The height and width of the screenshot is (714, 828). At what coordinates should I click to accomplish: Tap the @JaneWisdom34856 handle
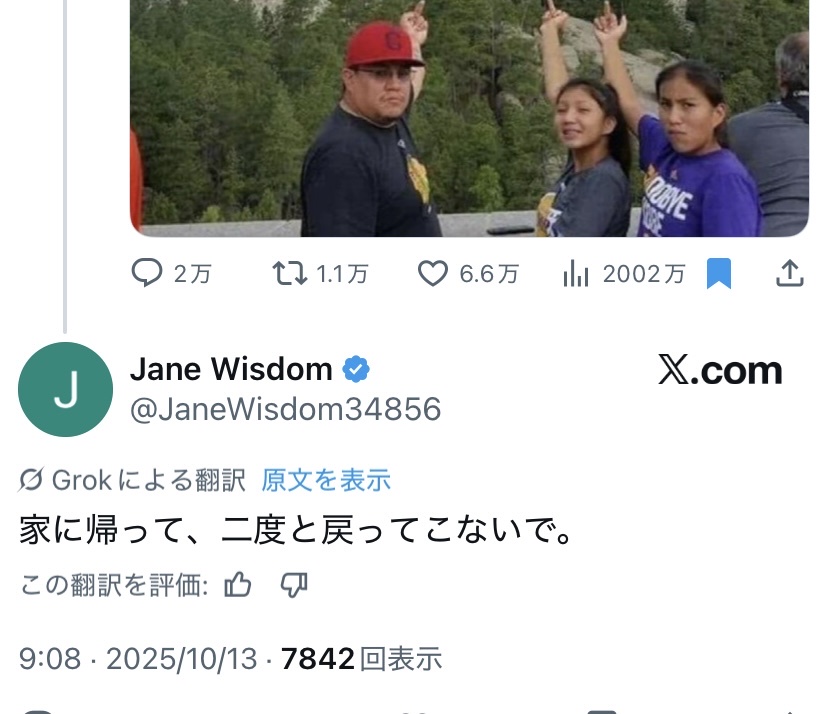pyautogui.click(x=286, y=409)
